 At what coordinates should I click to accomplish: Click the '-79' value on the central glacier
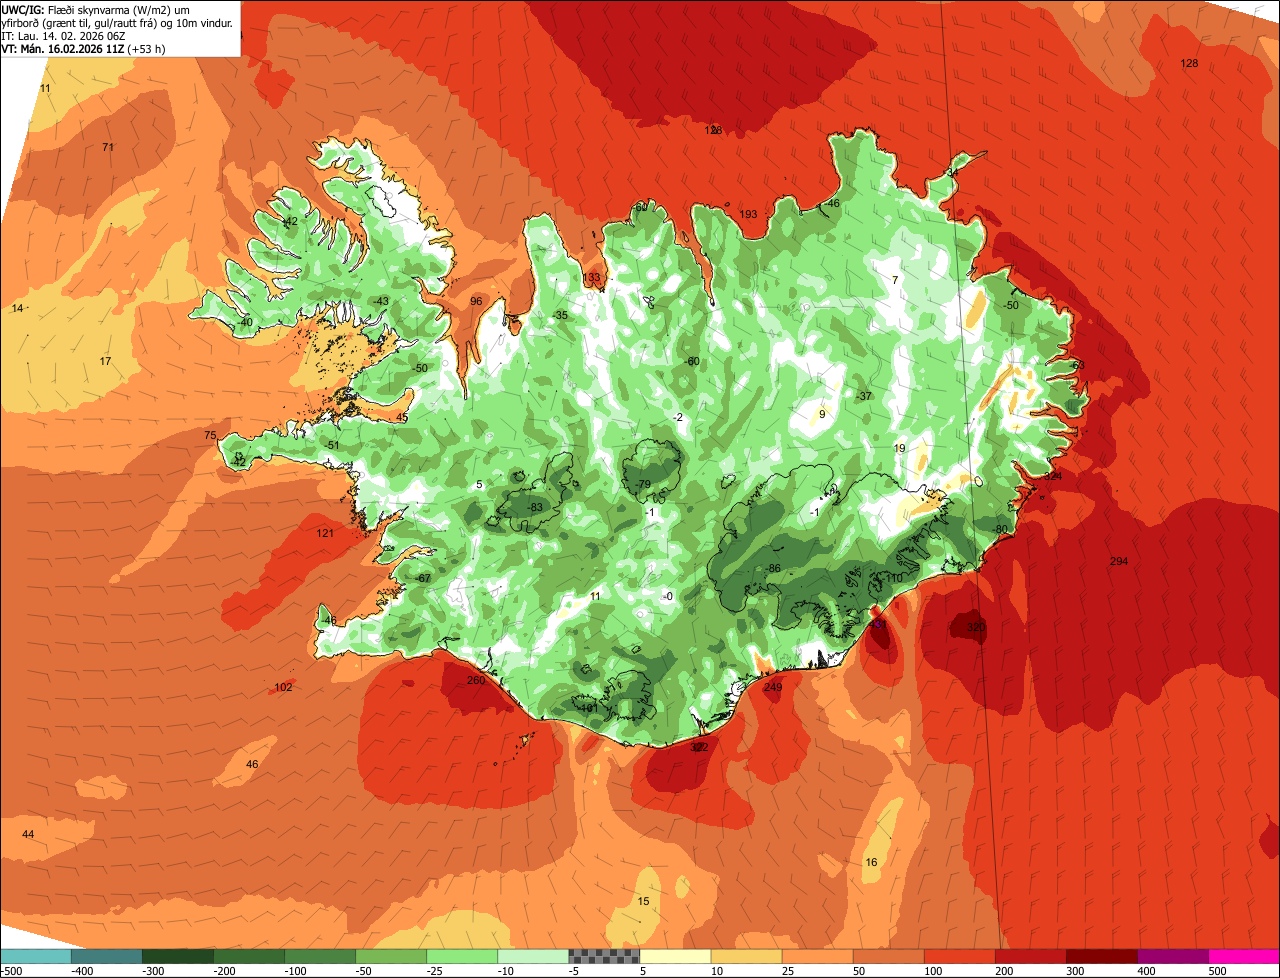coord(643,485)
